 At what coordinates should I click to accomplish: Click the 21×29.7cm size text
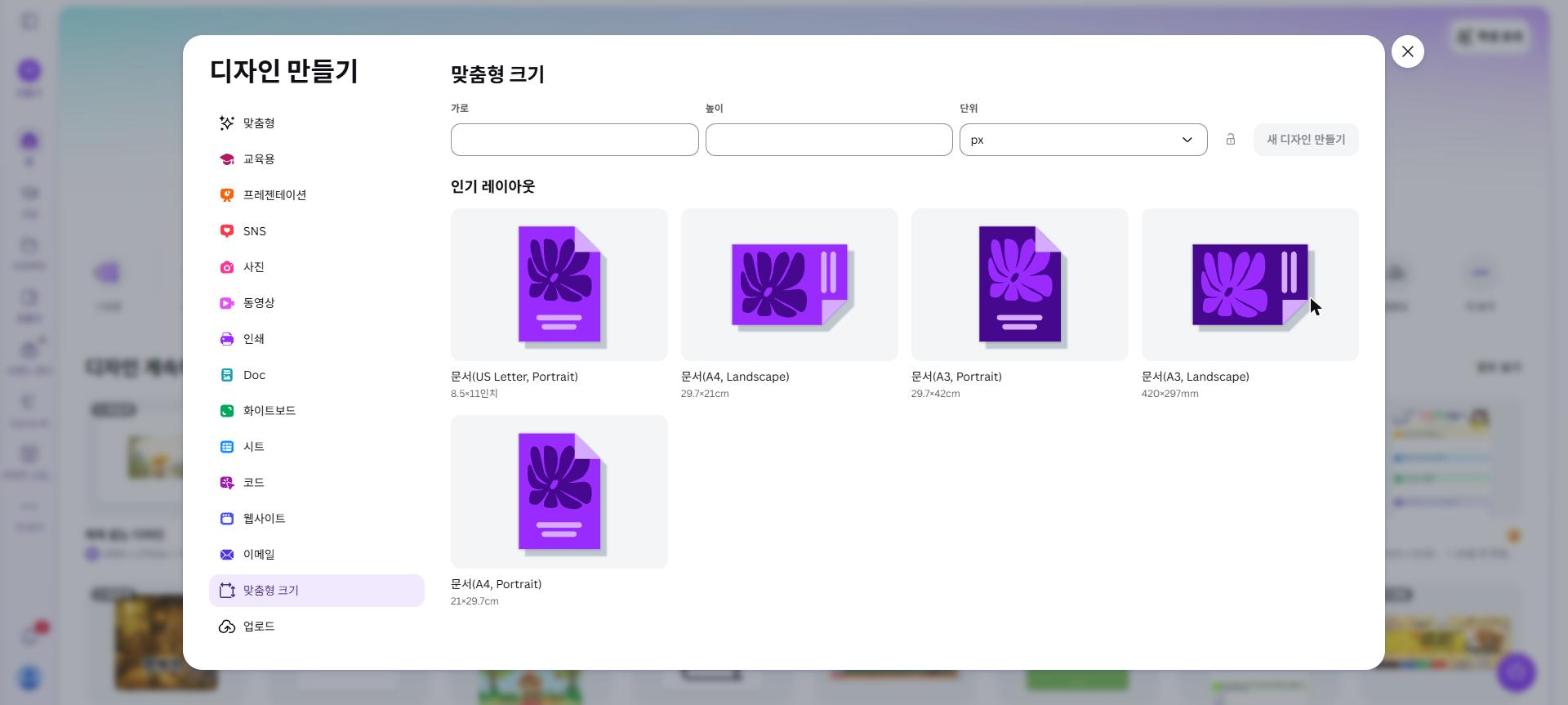pyautogui.click(x=474, y=601)
